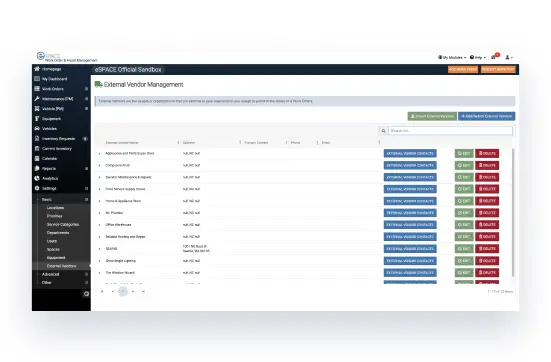
Task: Open Primary Contact column menu icon
Action: coord(286,142)
